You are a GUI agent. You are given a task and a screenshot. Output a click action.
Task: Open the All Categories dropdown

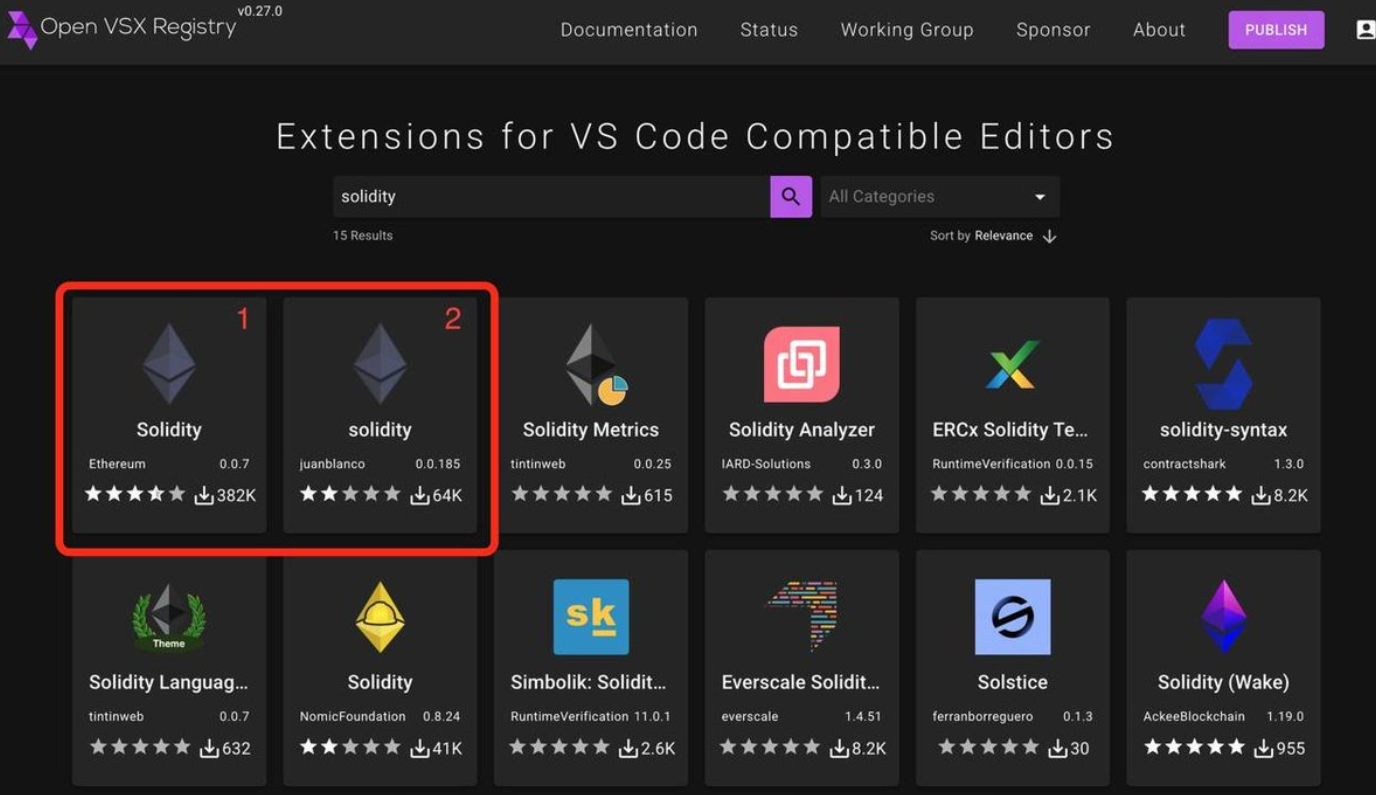click(939, 196)
